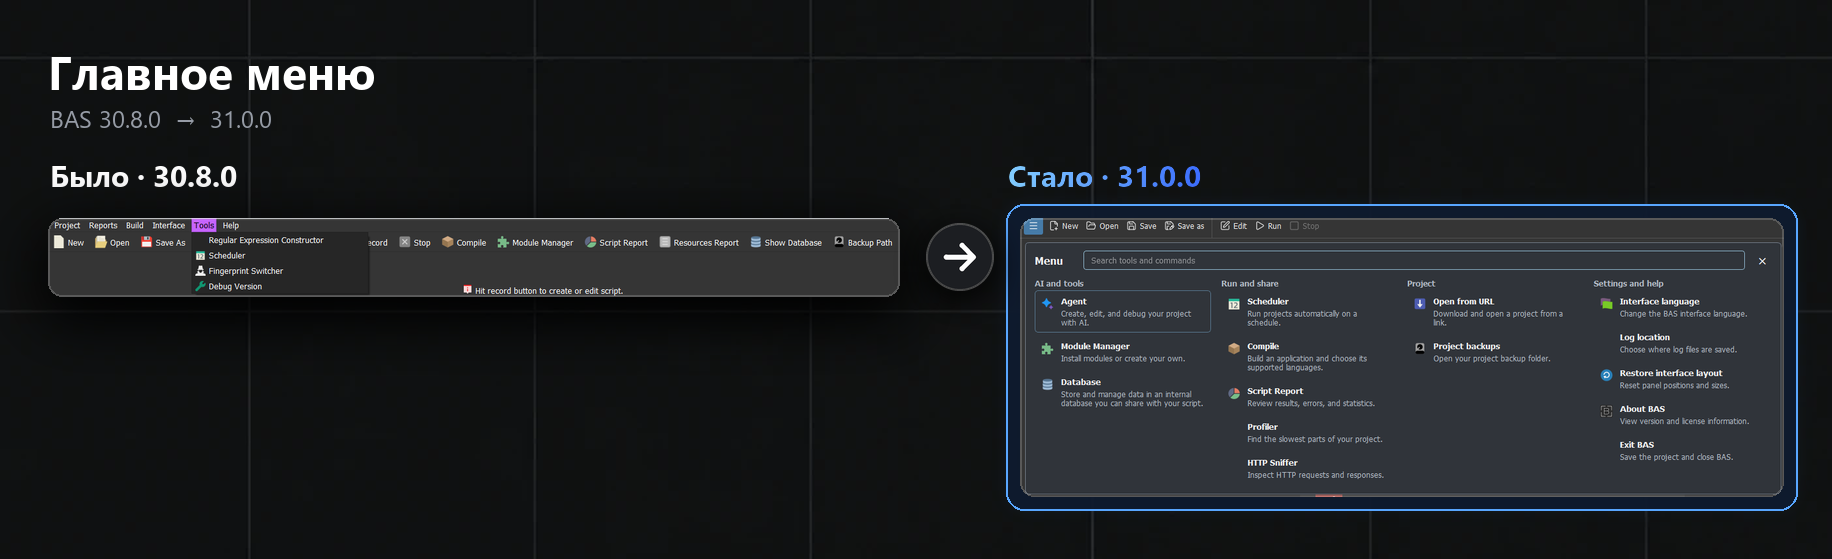Open the Reports menu in the 30.8.0 menubar
The width and height of the screenshot is (1832, 559).
click(103, 226)
